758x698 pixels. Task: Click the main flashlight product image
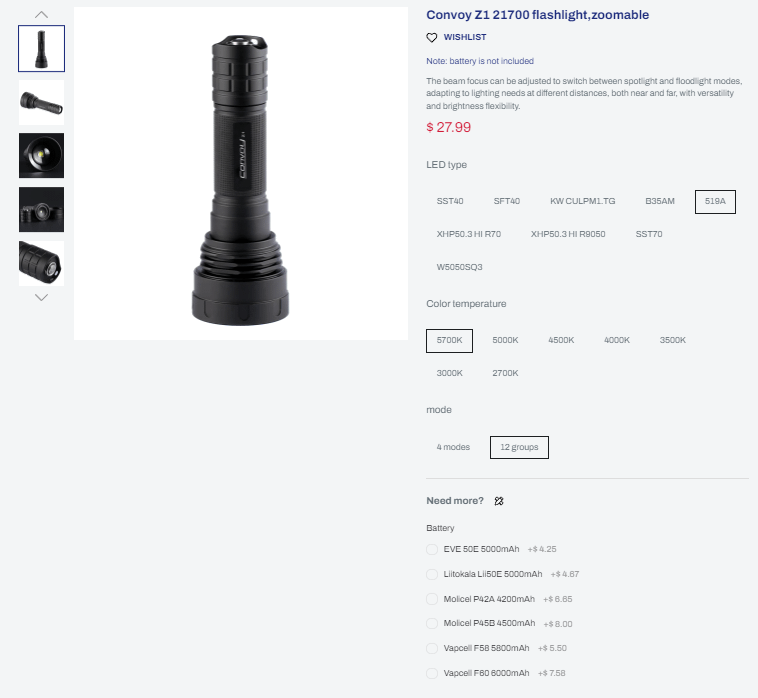click(x=241, y=174)
